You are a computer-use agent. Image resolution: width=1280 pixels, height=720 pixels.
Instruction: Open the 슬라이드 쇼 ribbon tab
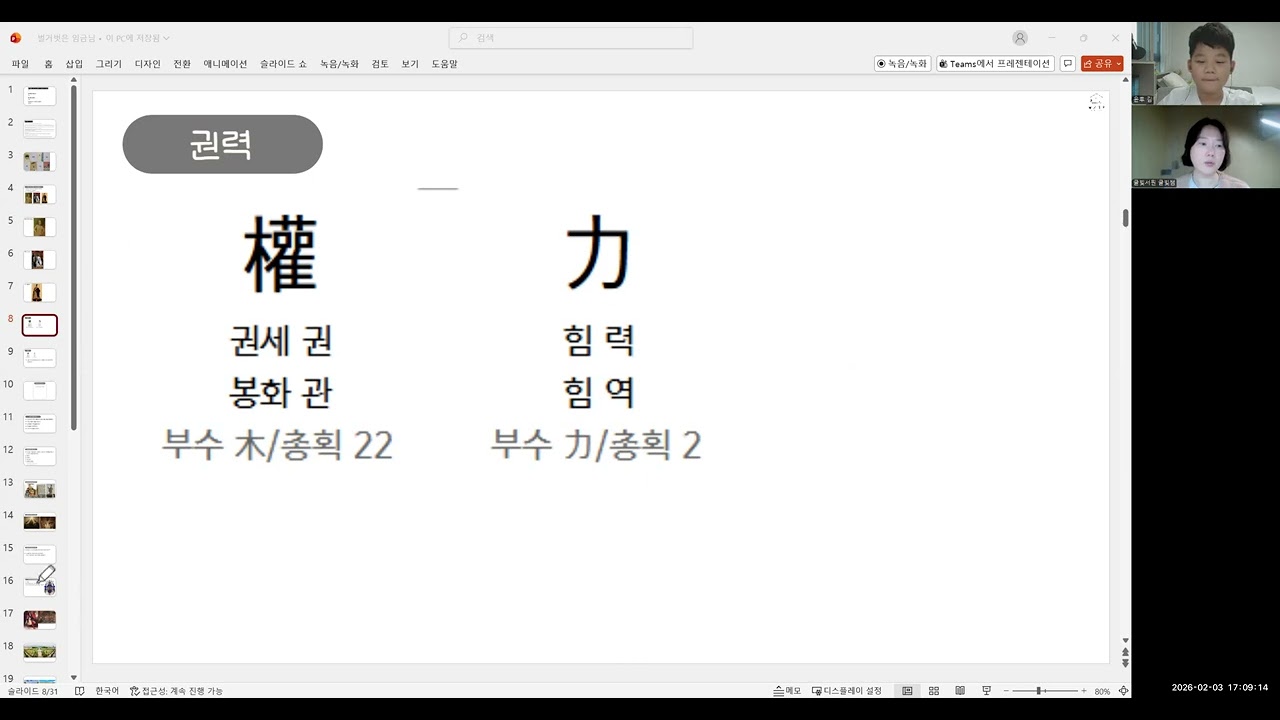pyautogui.click(x=284, y=64)
